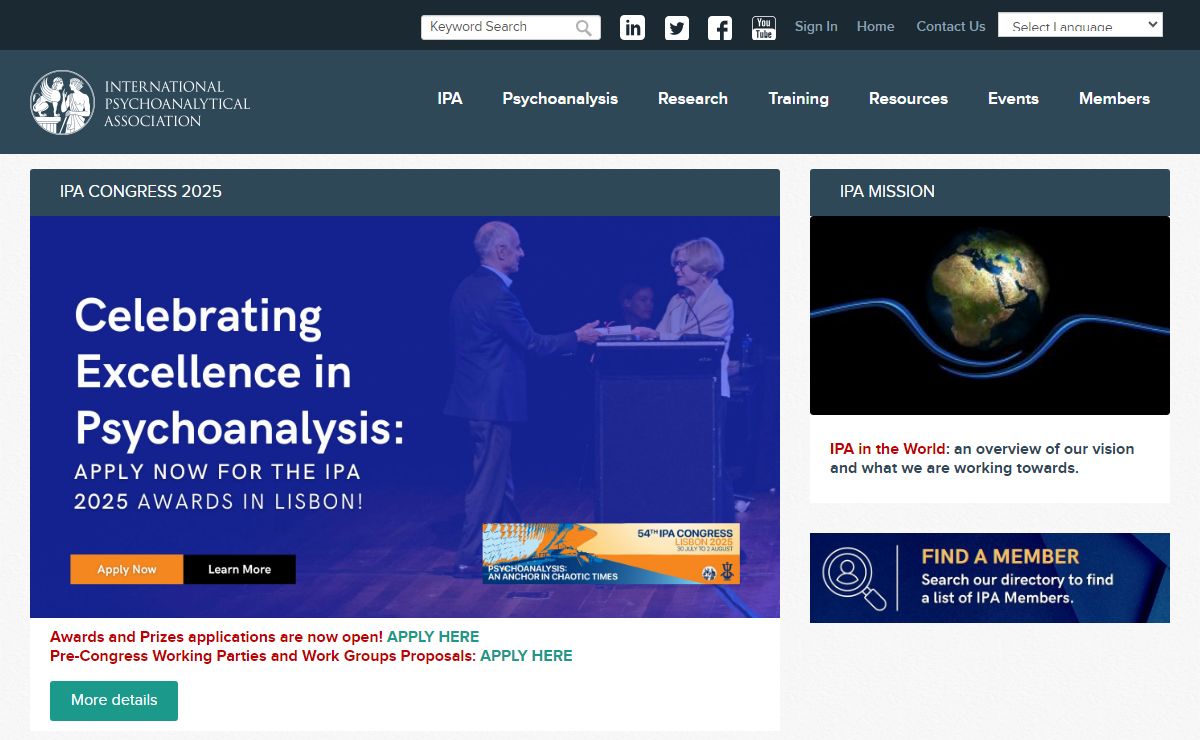This screenshot has width=1200, height=740.
Task: Click the IPA association logo emblem
Action: coord(62,102)
